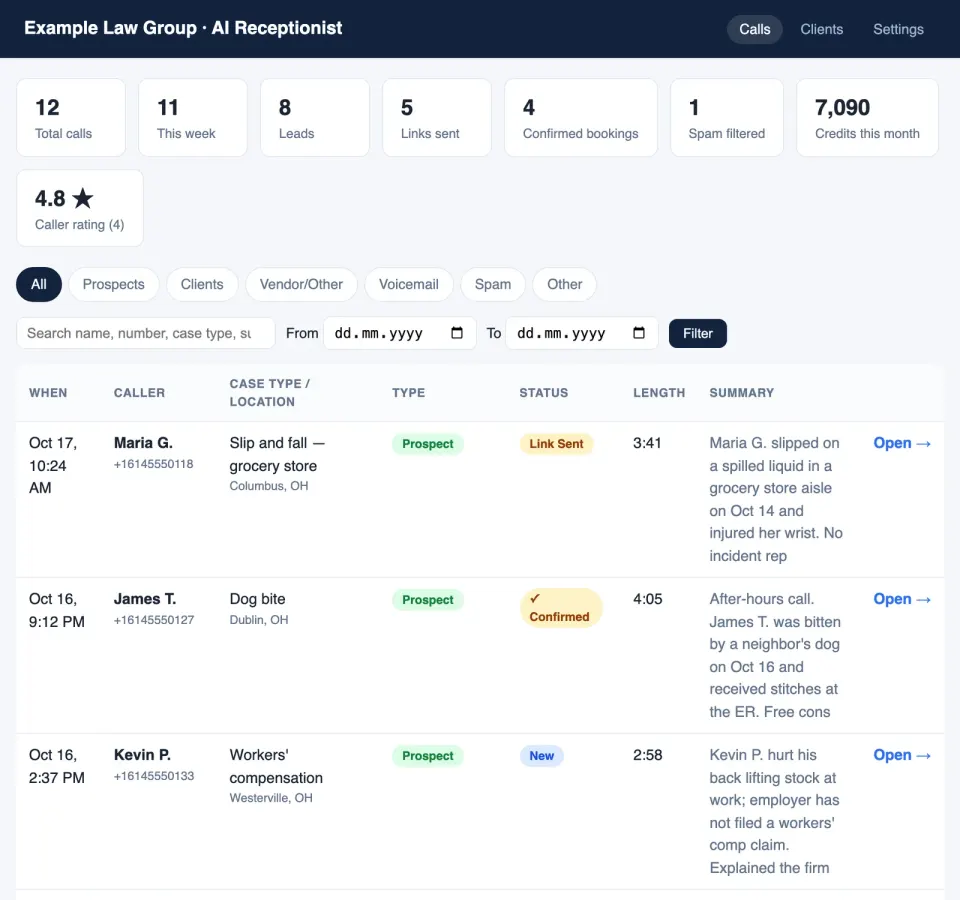Click the Workers' compensation case type

point(276,767)
